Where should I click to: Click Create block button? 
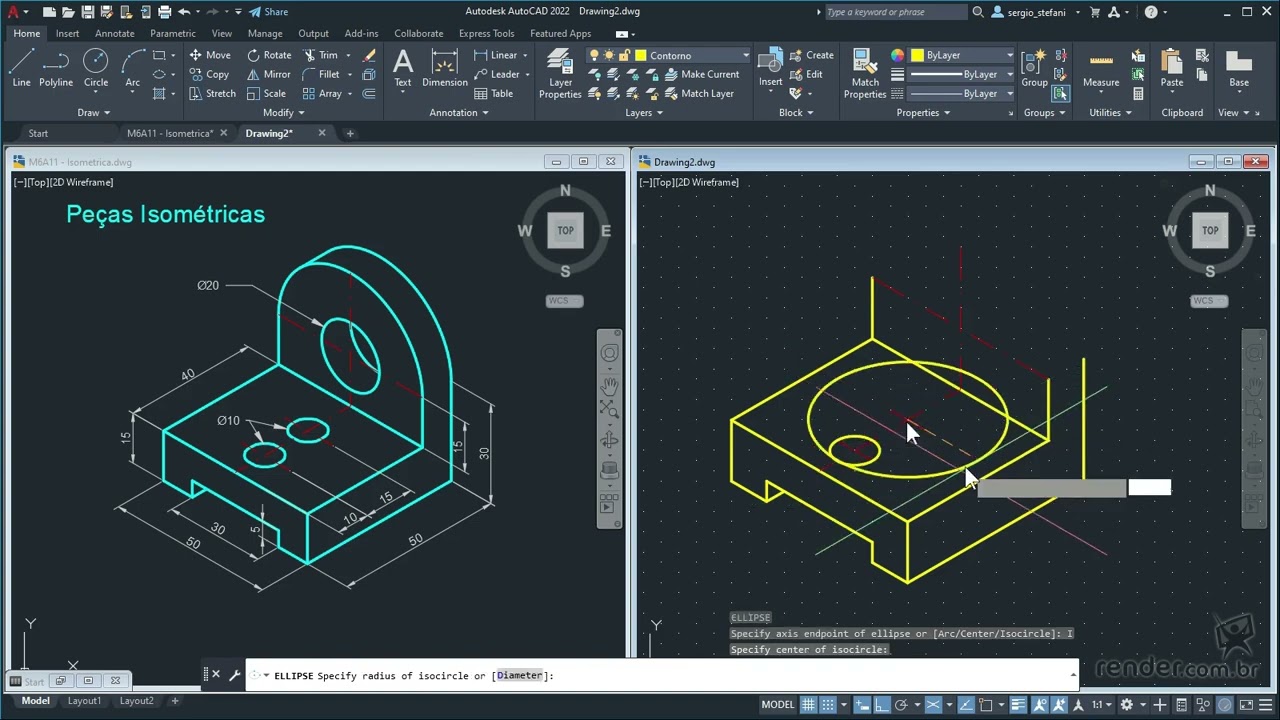coord(811,55)
